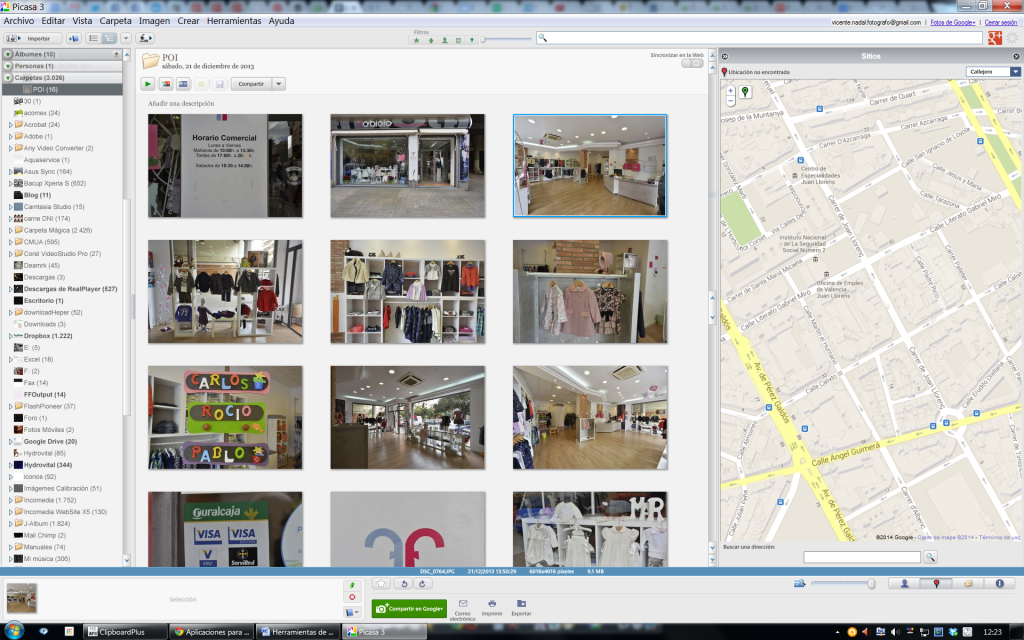Adjust the date range filter slider
The image size is (1024, 640).
point(506,40)
